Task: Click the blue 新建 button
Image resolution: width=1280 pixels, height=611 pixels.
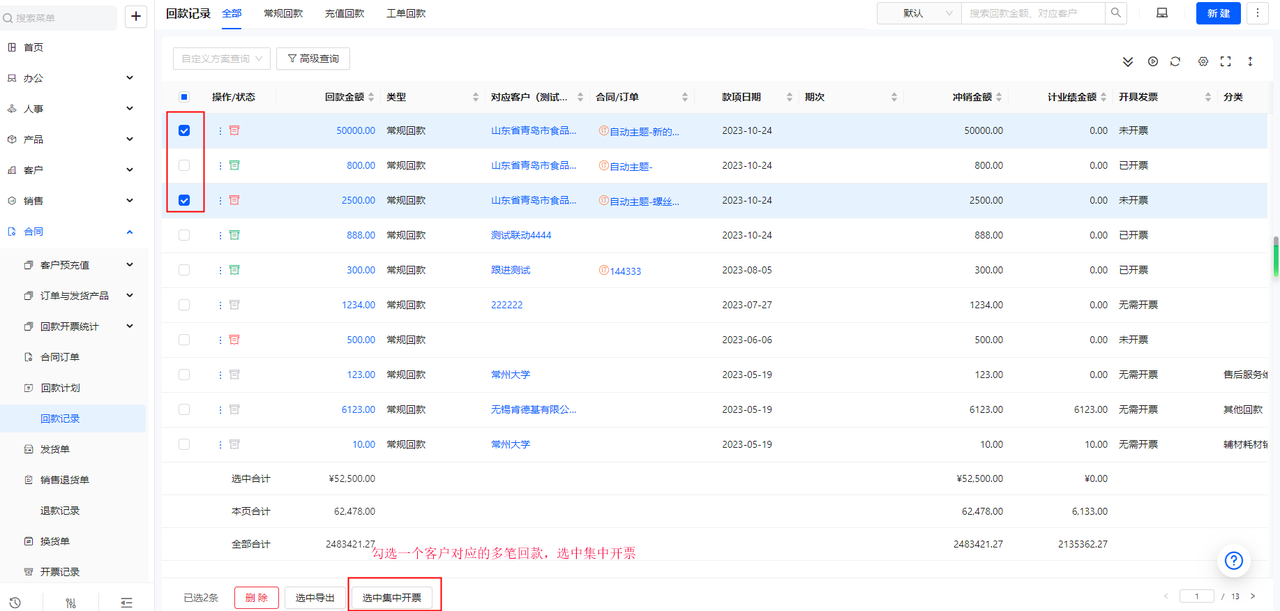Action: click(x=1218, y=13)
